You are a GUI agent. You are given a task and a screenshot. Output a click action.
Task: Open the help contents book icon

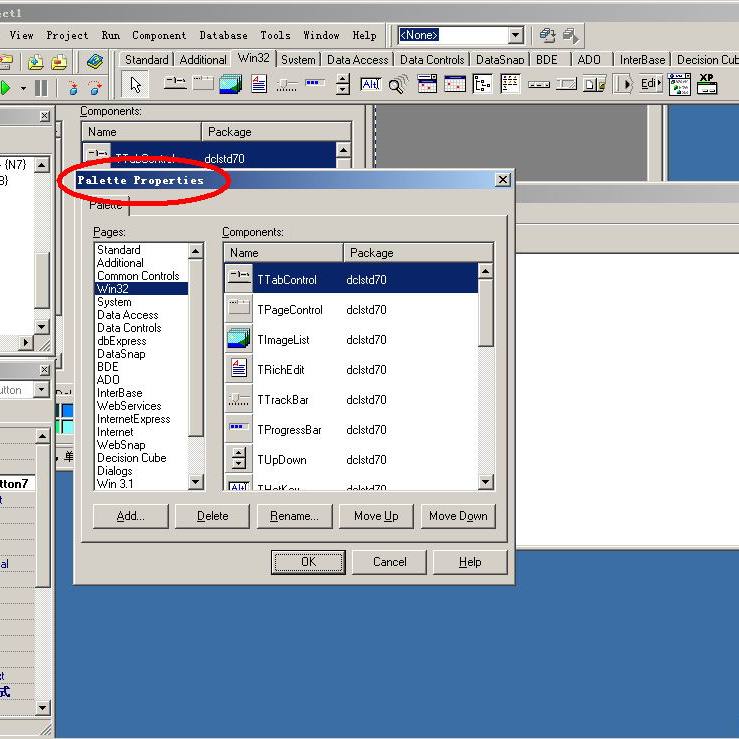pyautogui.click(x=95, y=61)
